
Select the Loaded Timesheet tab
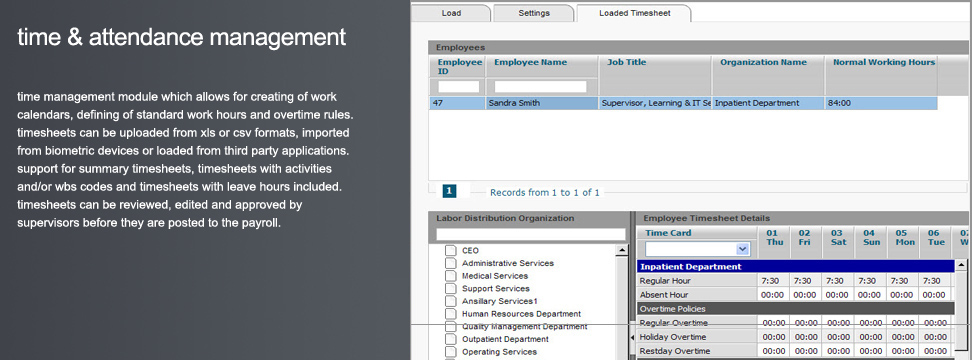pos(634,13)
